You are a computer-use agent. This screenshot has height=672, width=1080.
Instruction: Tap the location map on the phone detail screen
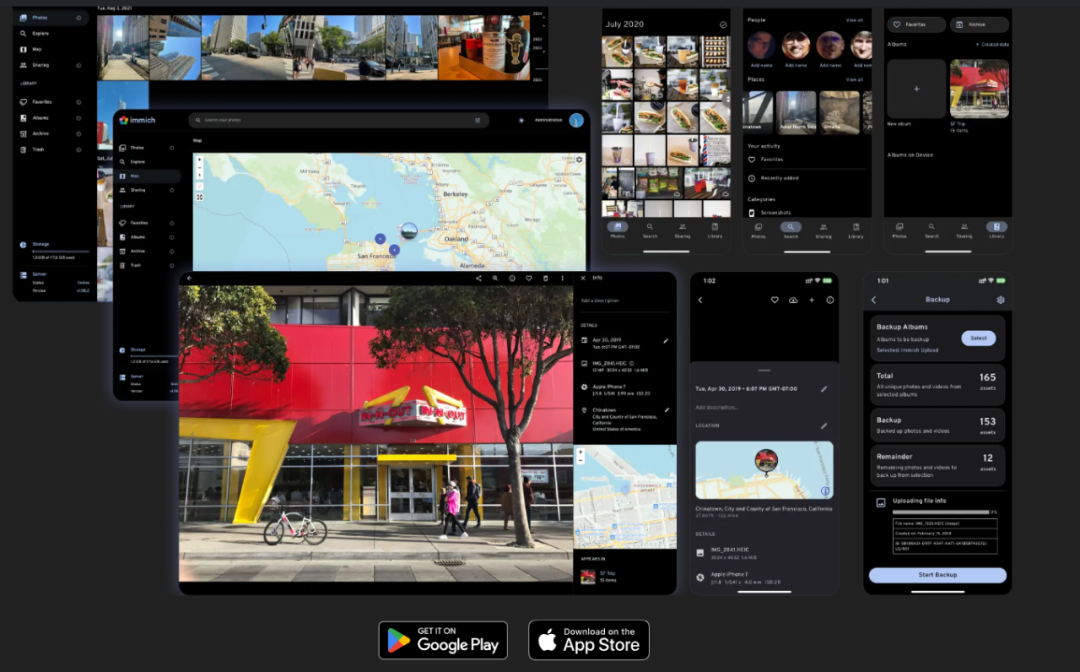coord(765,470)
